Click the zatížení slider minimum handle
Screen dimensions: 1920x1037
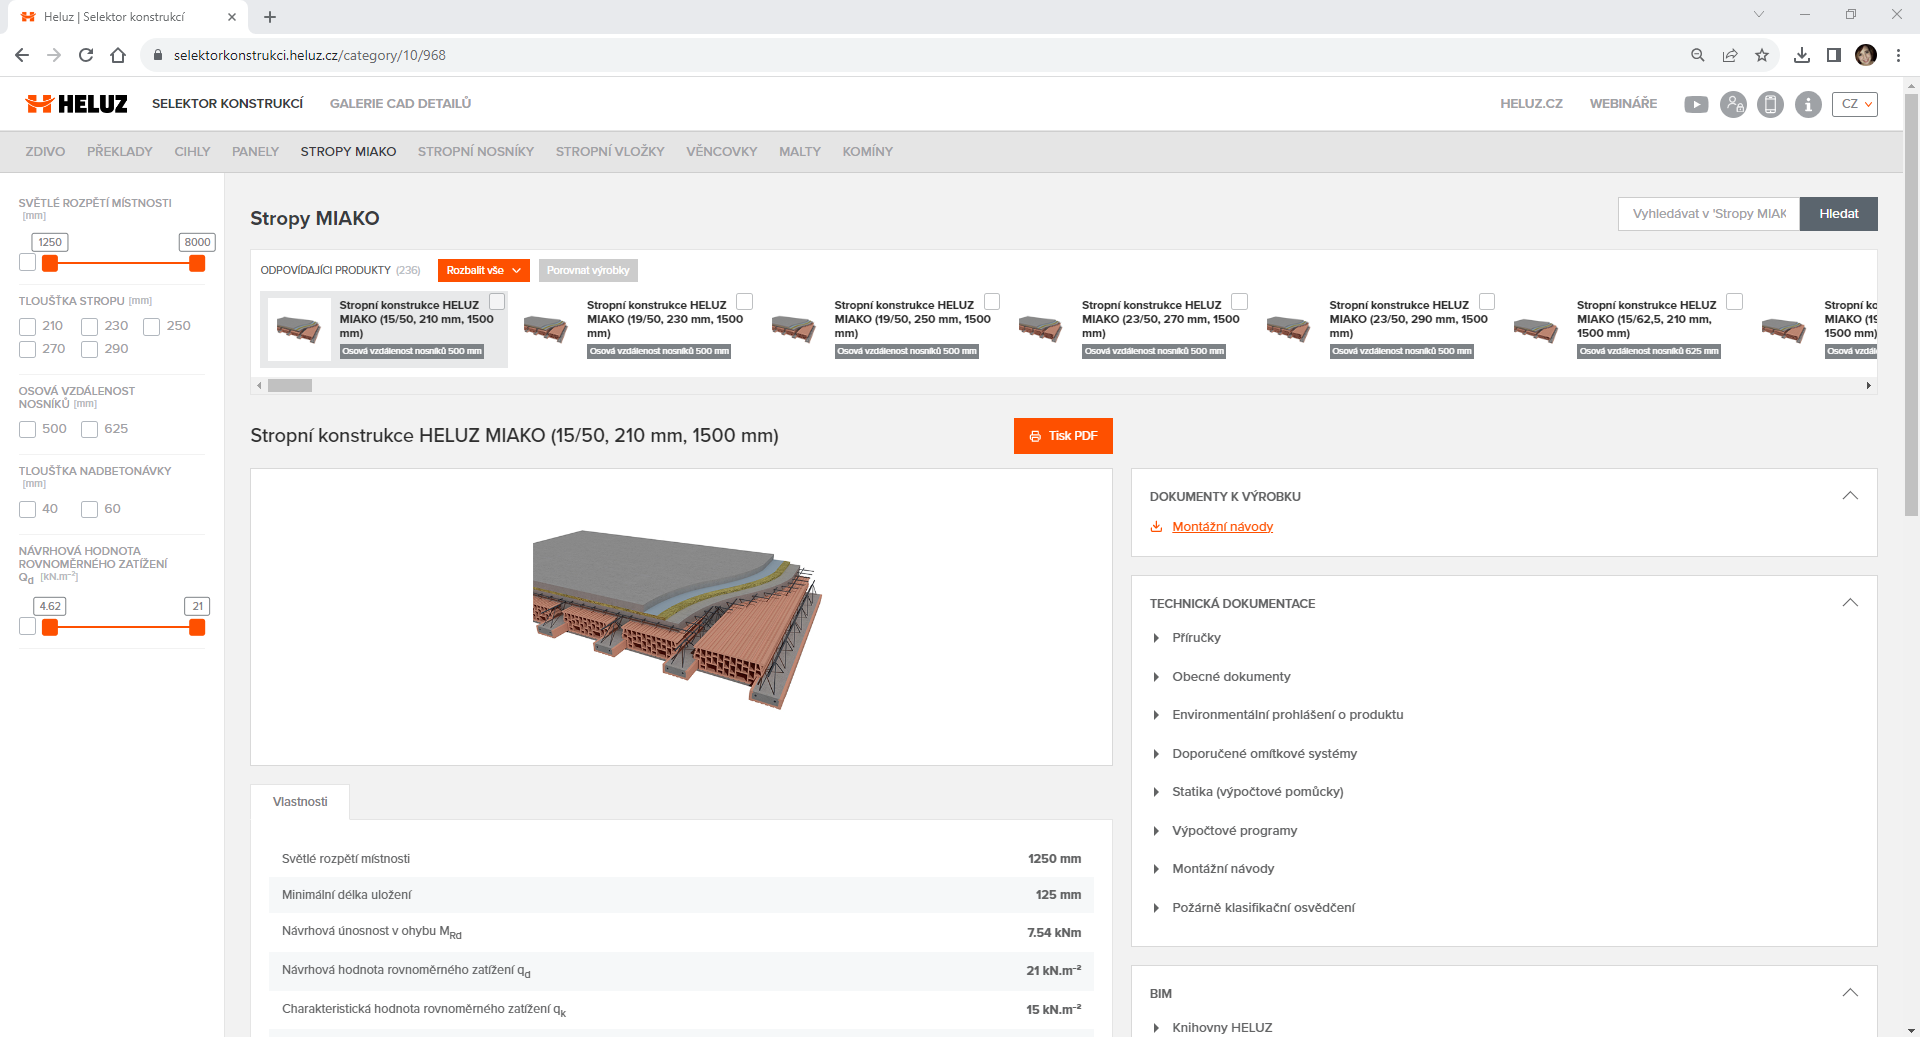pos(50,627)
